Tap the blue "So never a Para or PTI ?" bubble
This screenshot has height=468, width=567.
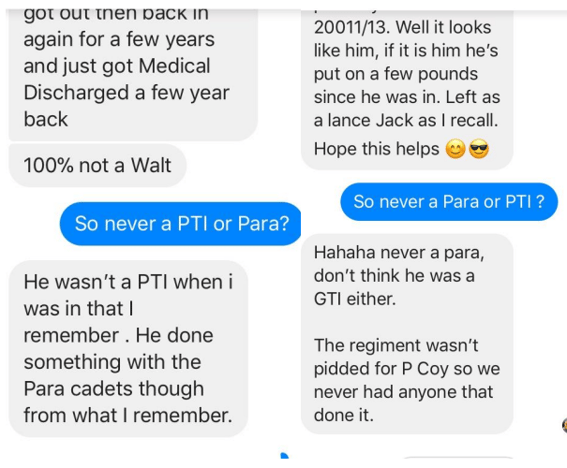(x=449, y=201)
